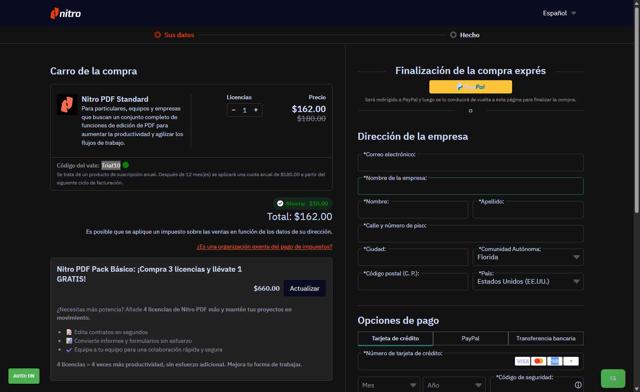Focus the Correo electrónico field
The height and width of the screenshot is (392, 640).
click(x=470, y=163)
